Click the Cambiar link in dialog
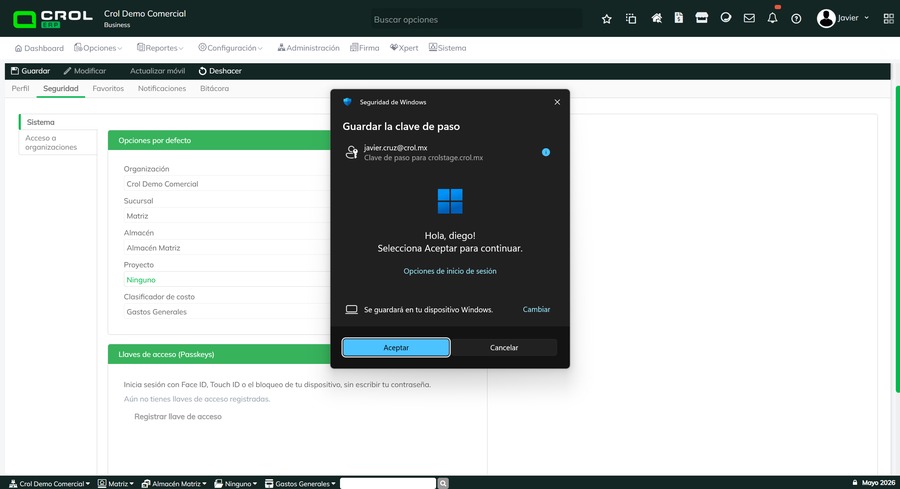 536,309
